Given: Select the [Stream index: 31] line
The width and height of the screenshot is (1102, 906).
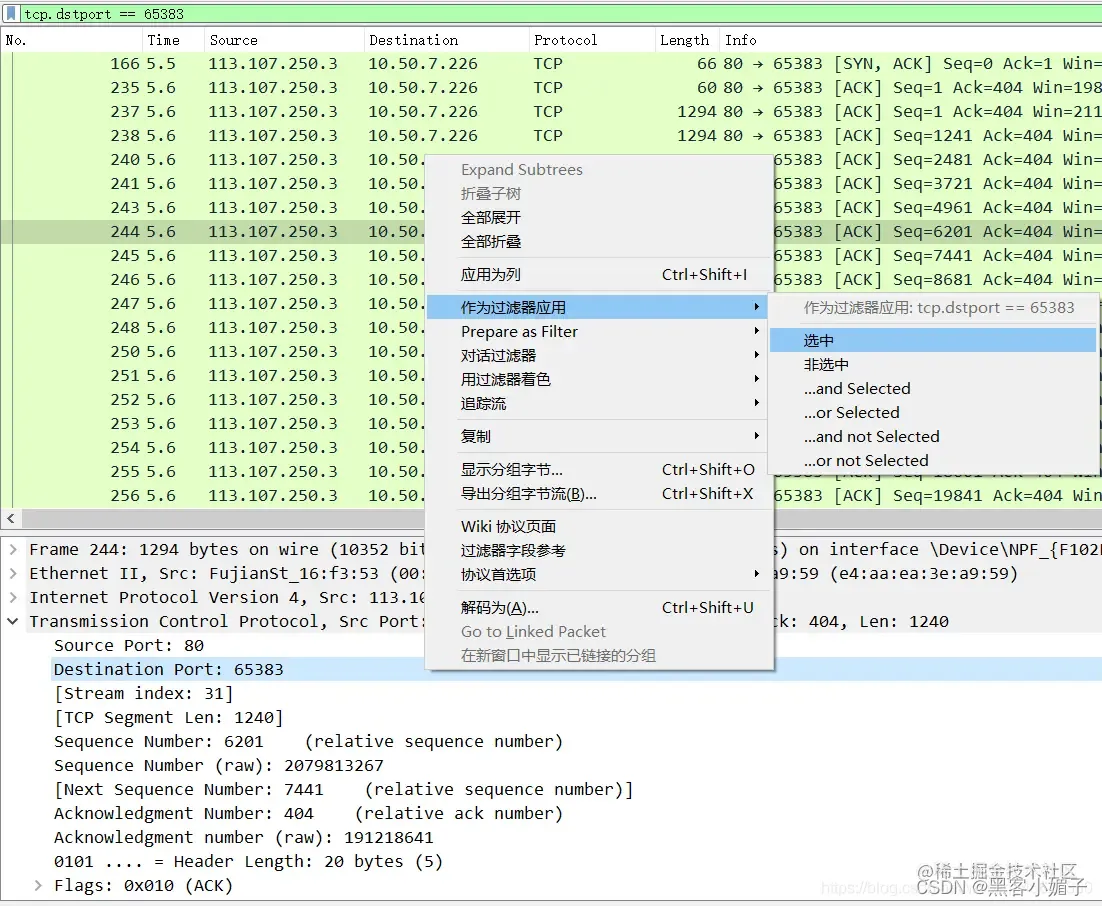Looking at the screenshot, I should (x=143, y=693).
